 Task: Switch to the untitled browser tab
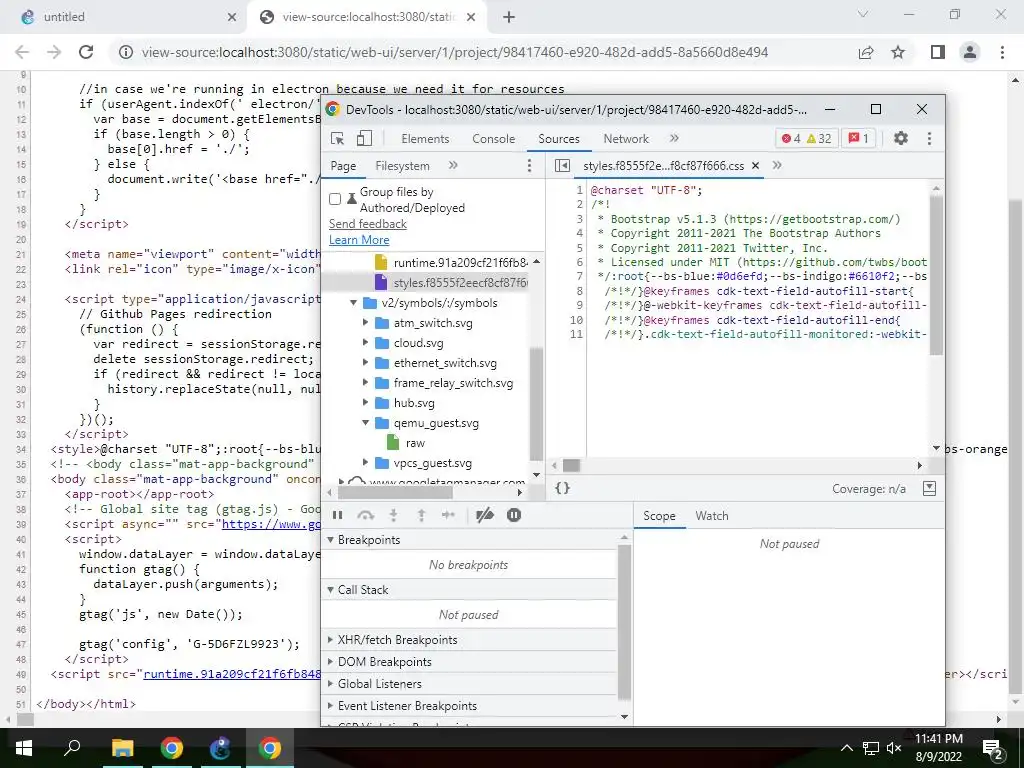pos(124,17)
